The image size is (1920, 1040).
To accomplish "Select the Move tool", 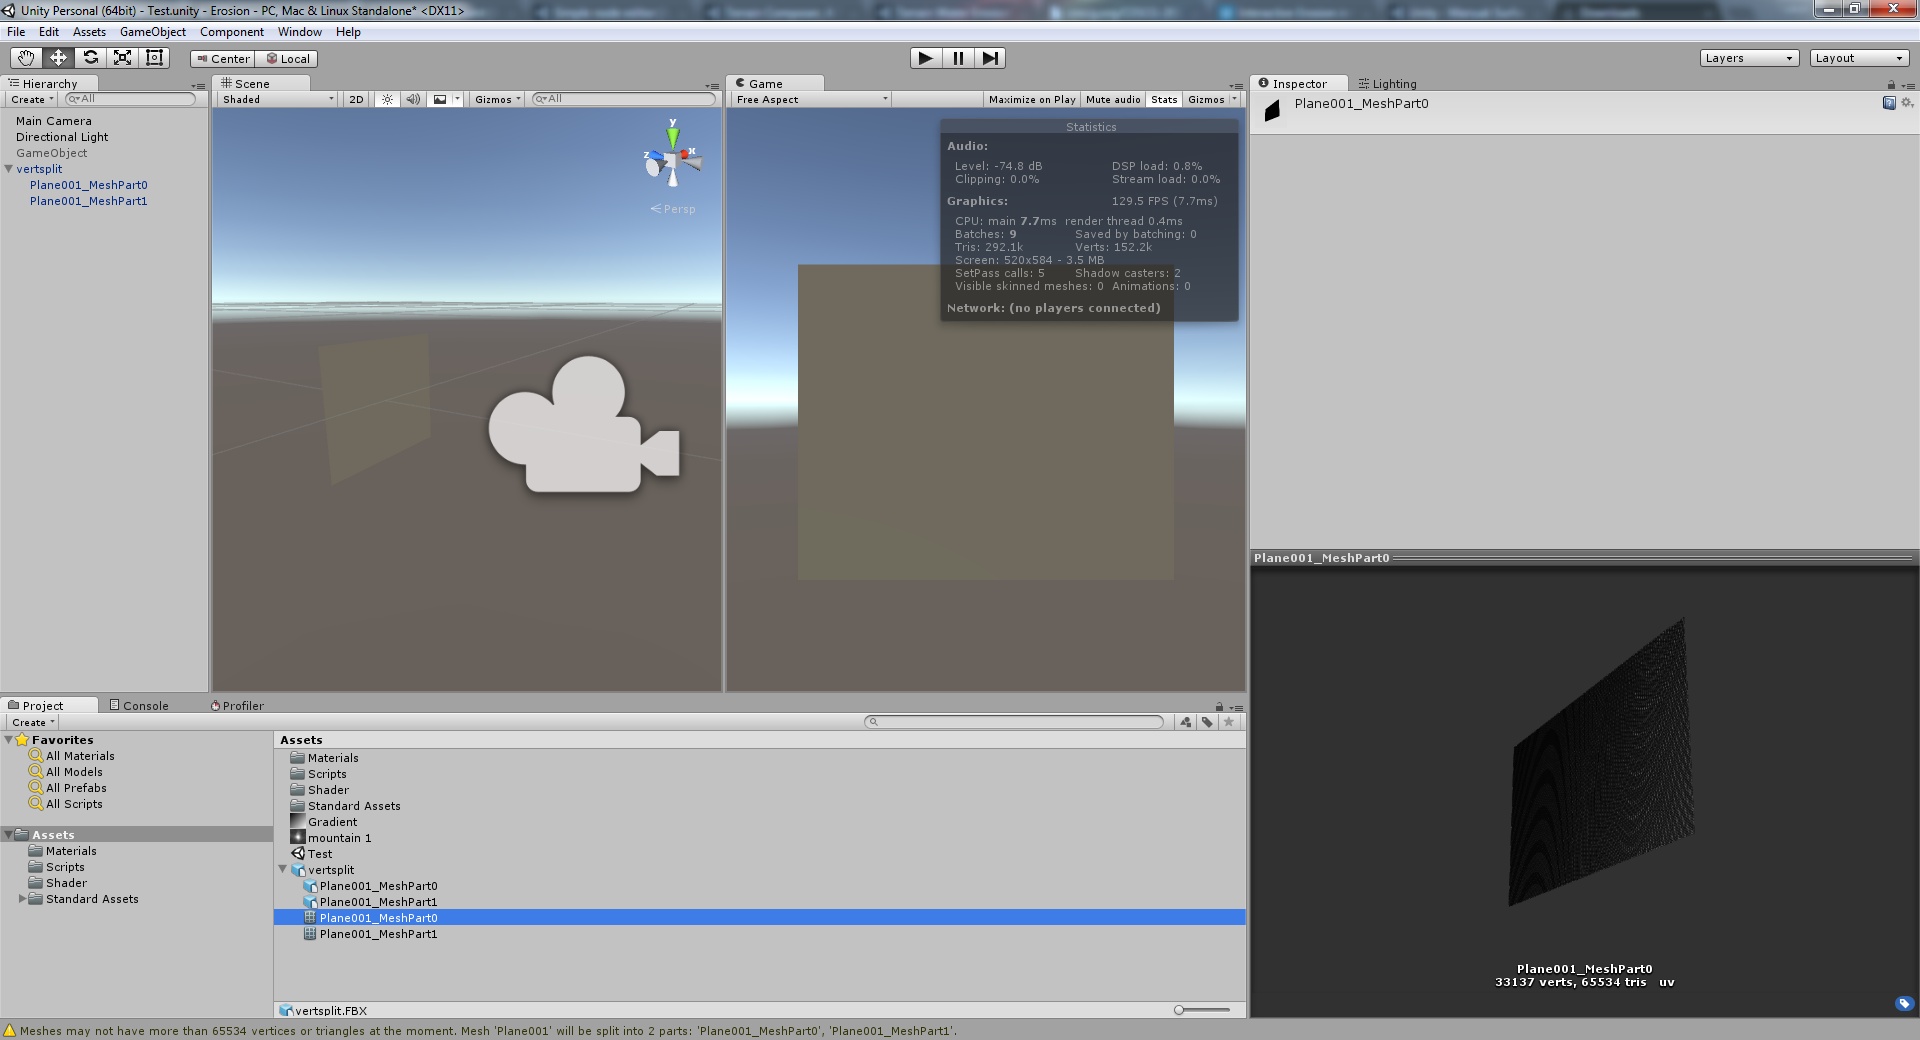I will click(57, 58).
